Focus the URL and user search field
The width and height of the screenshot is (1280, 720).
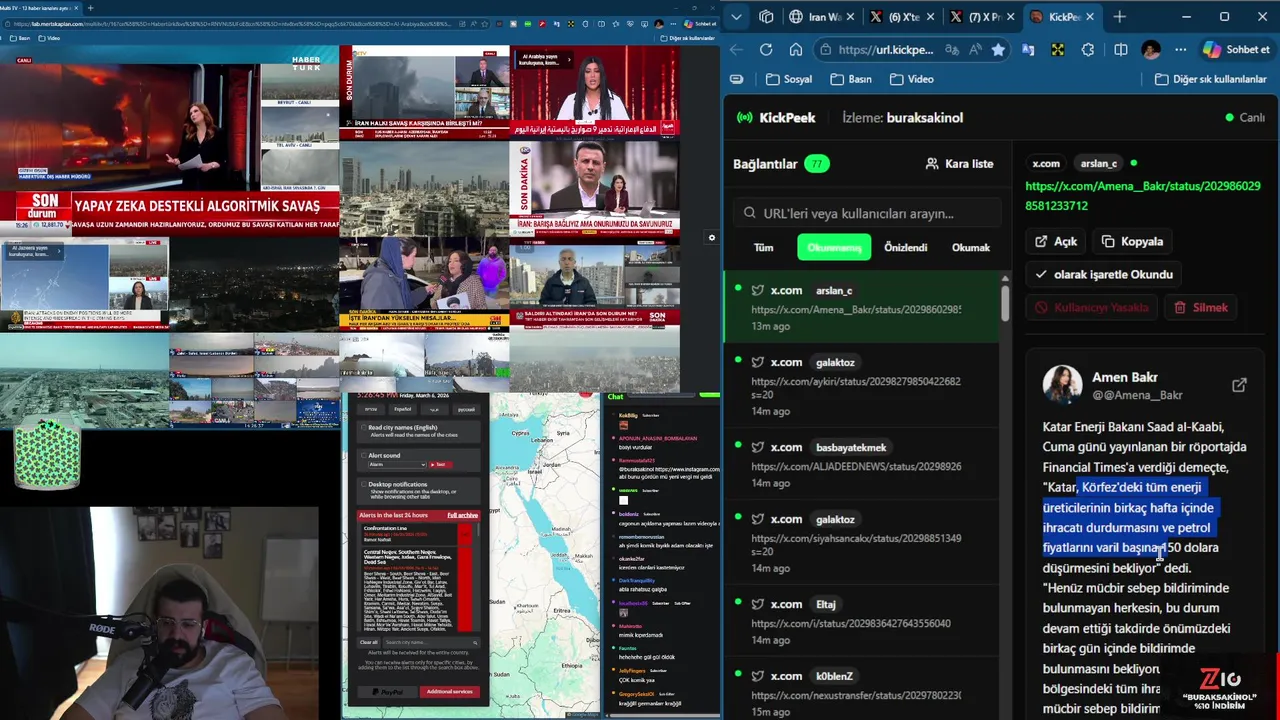coord(866,212)
